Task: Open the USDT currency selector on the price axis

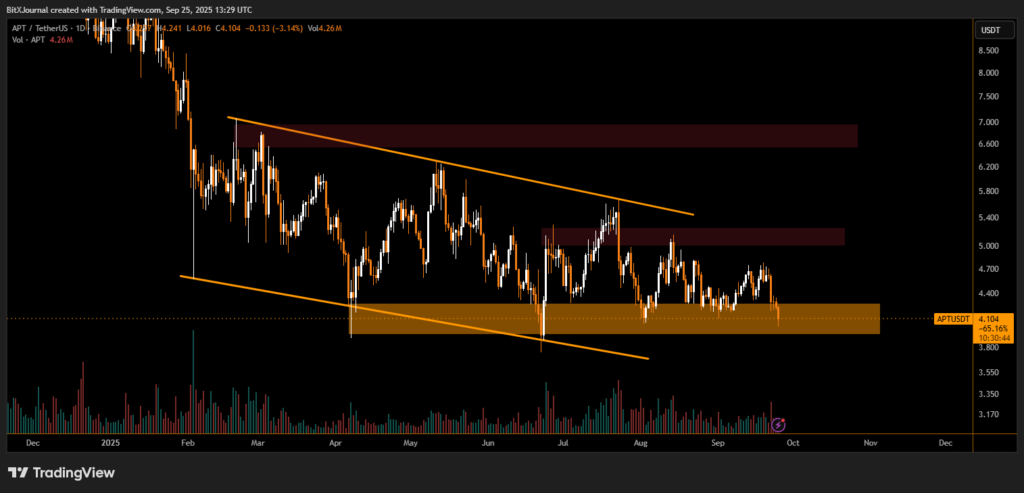Action: point(989,30)
